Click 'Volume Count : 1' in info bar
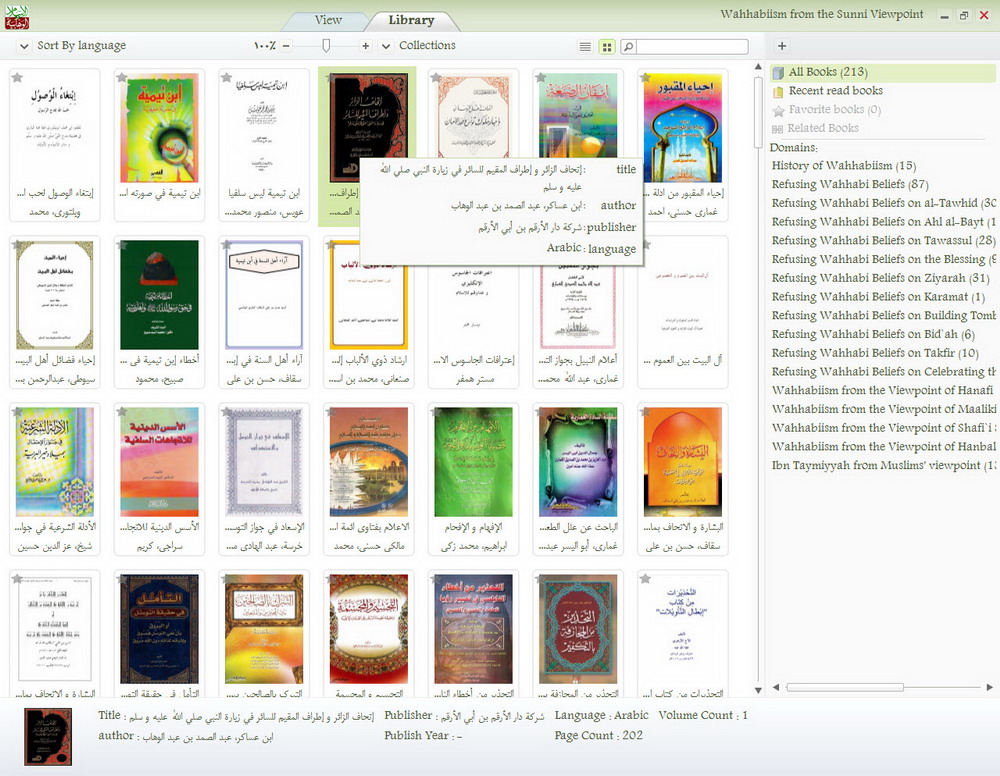The image size is (1000, 776). (703, 715)
